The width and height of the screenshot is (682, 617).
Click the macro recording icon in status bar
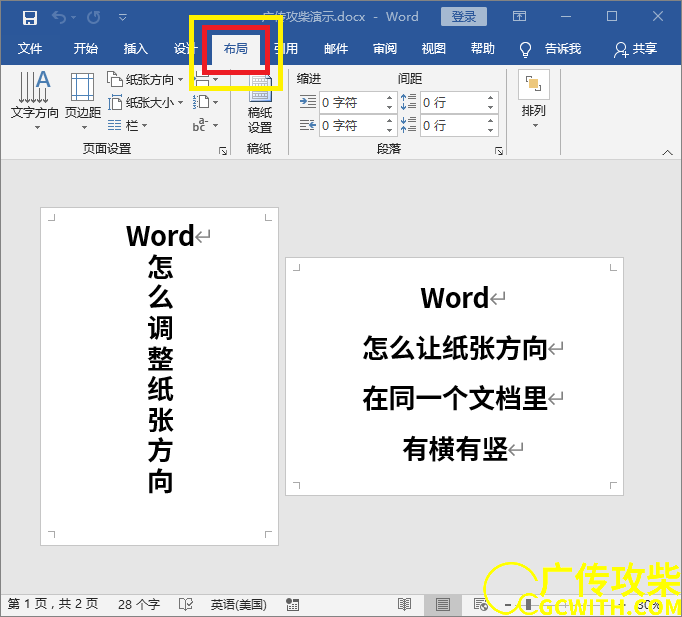tap(292, 604)
